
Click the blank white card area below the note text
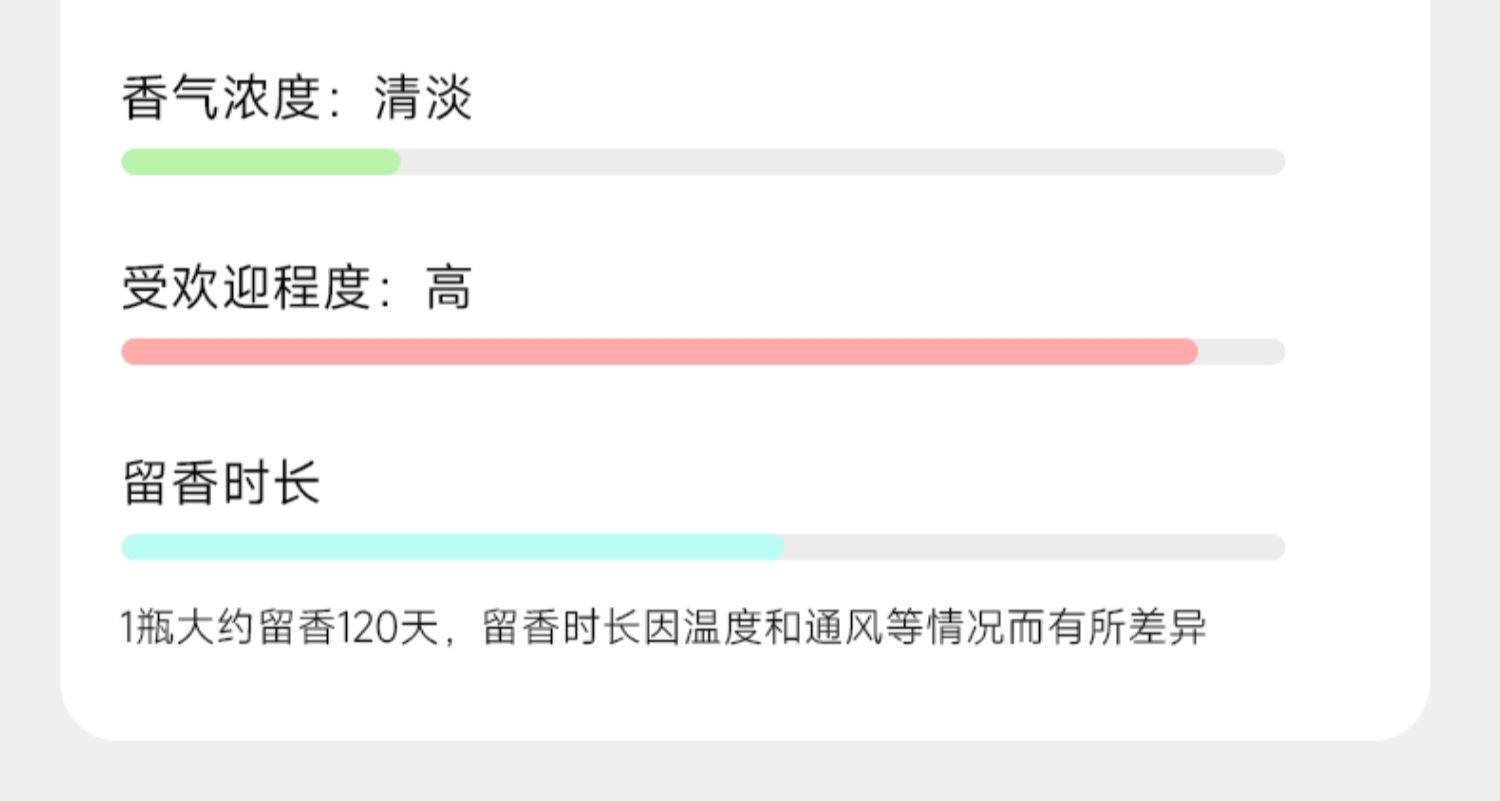(x=750, y=695)
